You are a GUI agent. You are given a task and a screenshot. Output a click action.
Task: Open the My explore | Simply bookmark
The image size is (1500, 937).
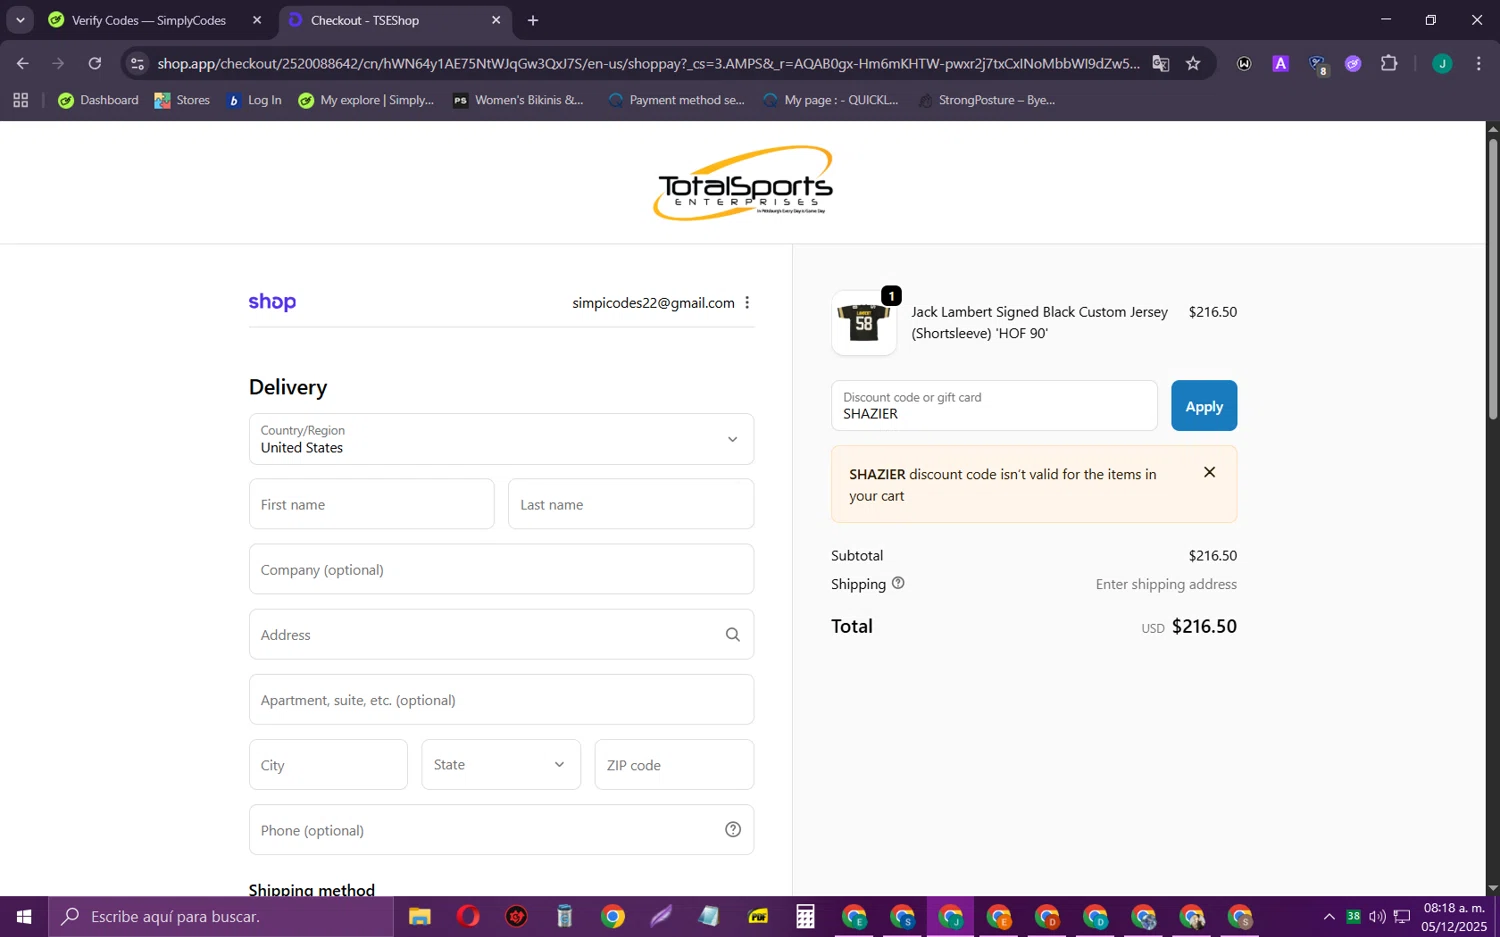pos(366,100)
